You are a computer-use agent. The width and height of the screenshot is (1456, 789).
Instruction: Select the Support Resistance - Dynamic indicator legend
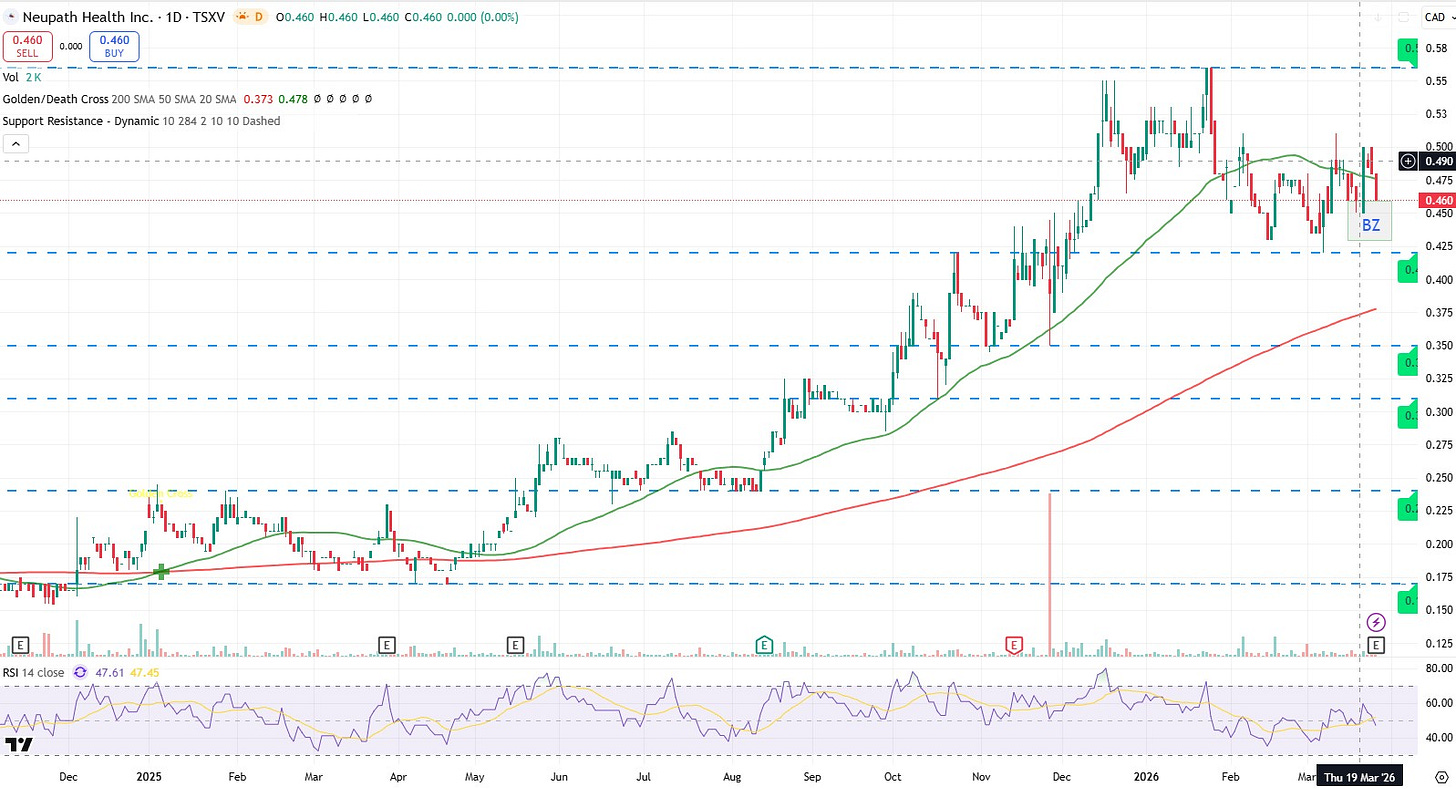pyautogui.click(x=141, y=121)
